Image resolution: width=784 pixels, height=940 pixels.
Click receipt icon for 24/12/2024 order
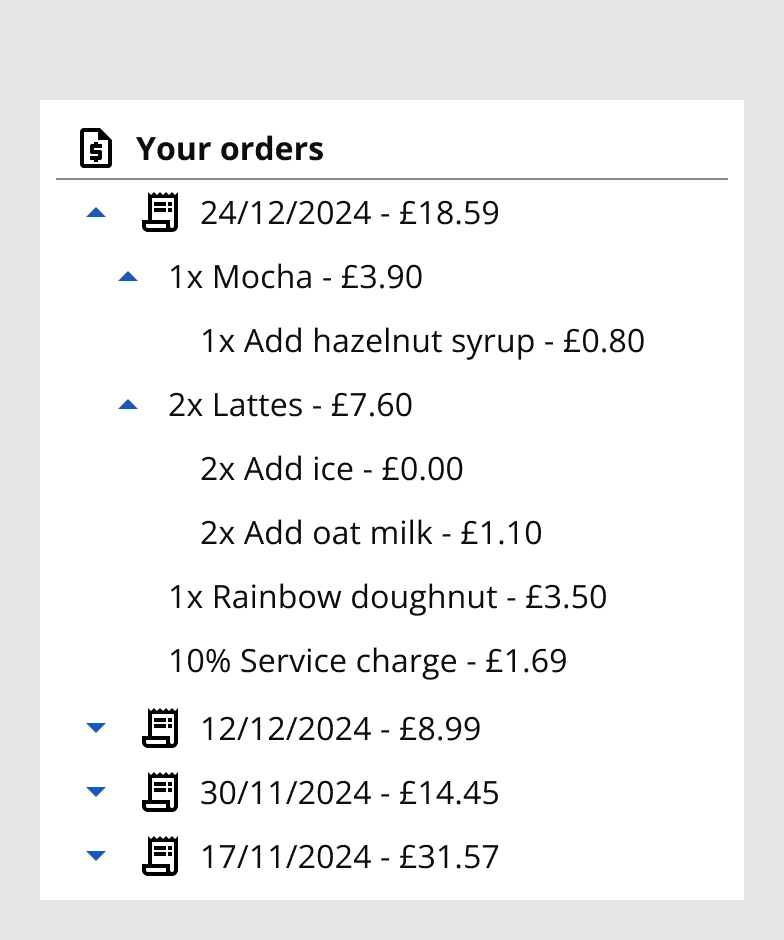pos(160,213)
